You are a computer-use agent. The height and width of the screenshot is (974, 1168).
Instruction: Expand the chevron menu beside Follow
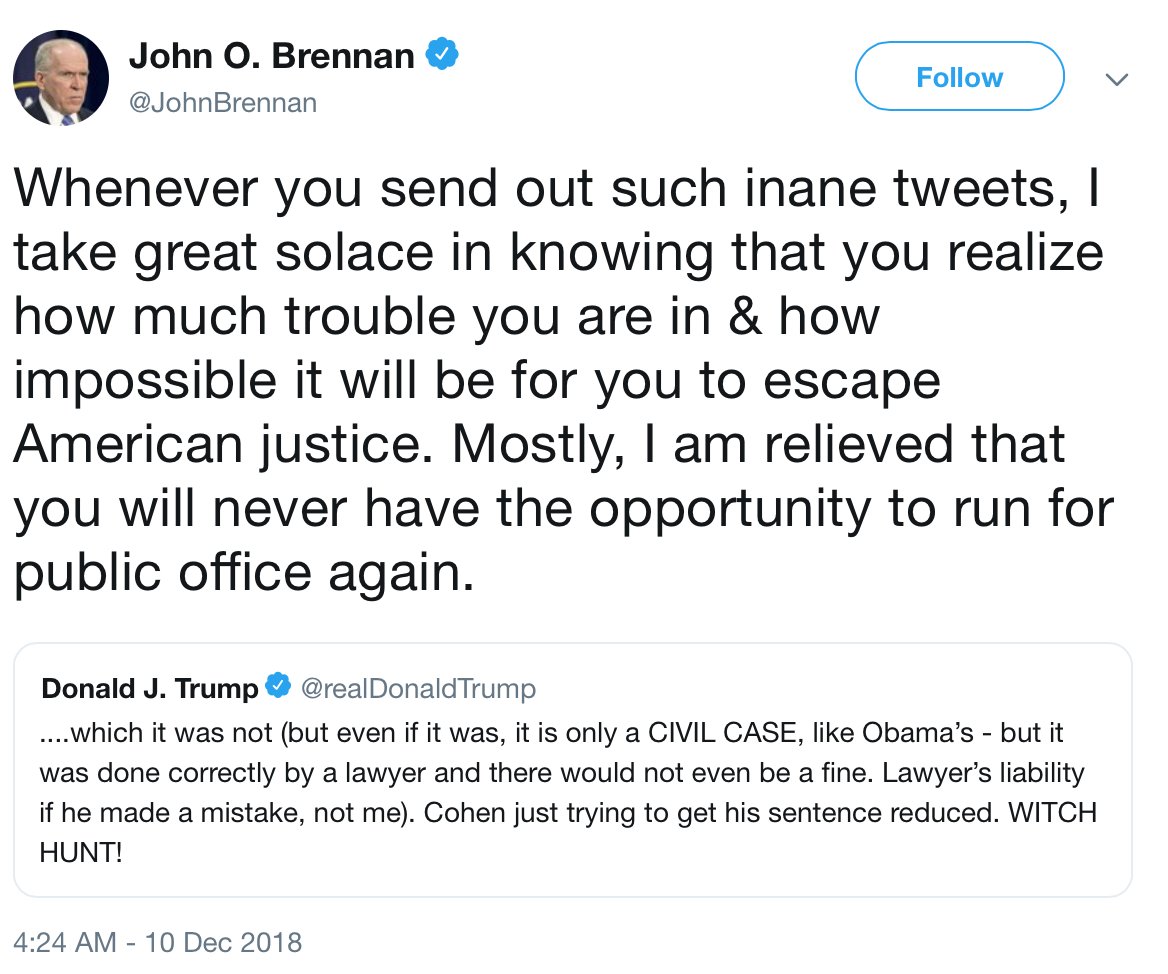pyautogui.click(x=1117, y=79)
